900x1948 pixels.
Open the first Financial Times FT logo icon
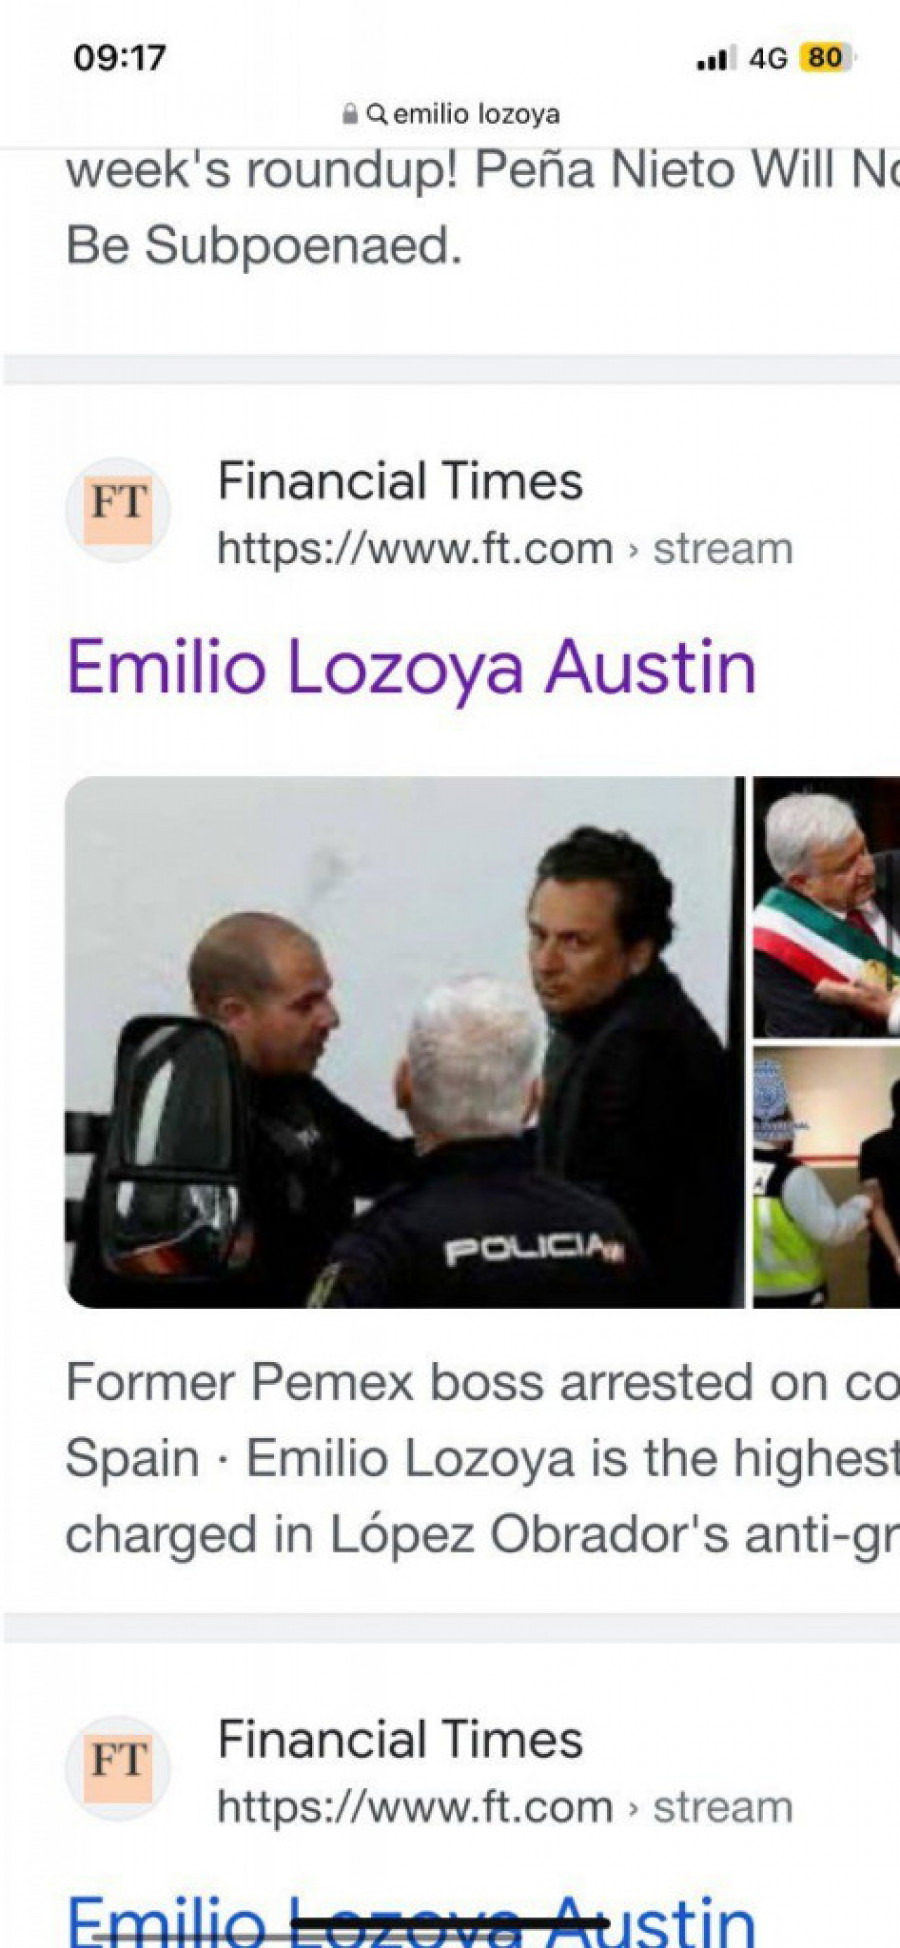(x=118, y=510)
